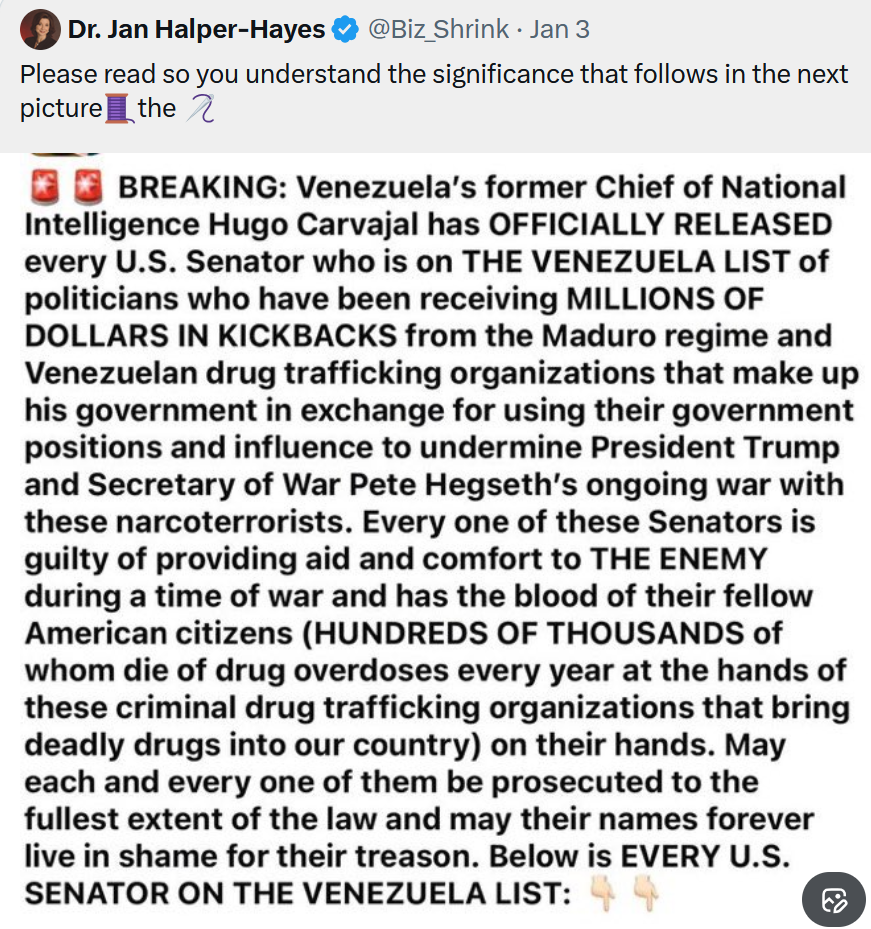Click the first pointing-down hand emoji
The height and width of the screenshot is (929, 871).
(604, 892)
